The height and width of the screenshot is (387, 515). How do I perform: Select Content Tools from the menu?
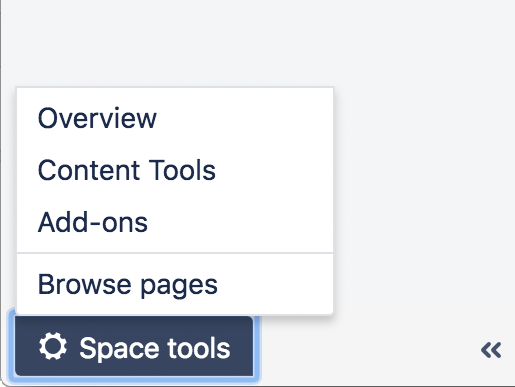coord(175,170)
